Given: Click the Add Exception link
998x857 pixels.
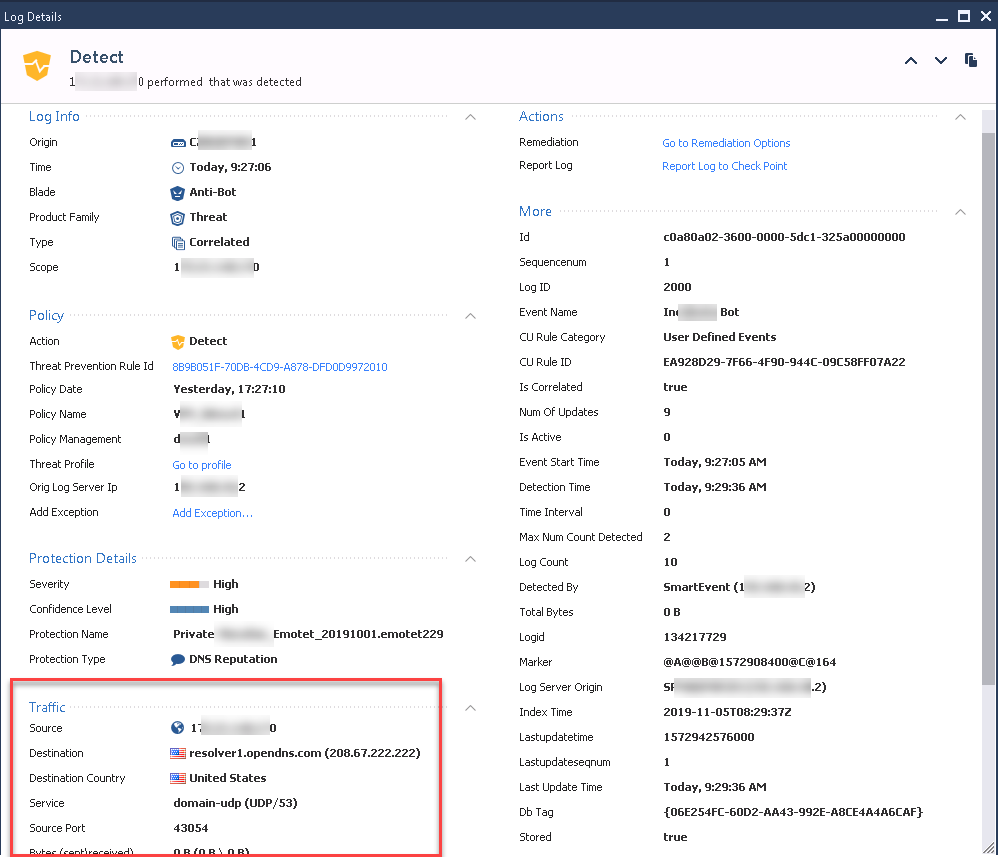Looking at the screenshot, I should pyautogui.click(x=212, y=513).
